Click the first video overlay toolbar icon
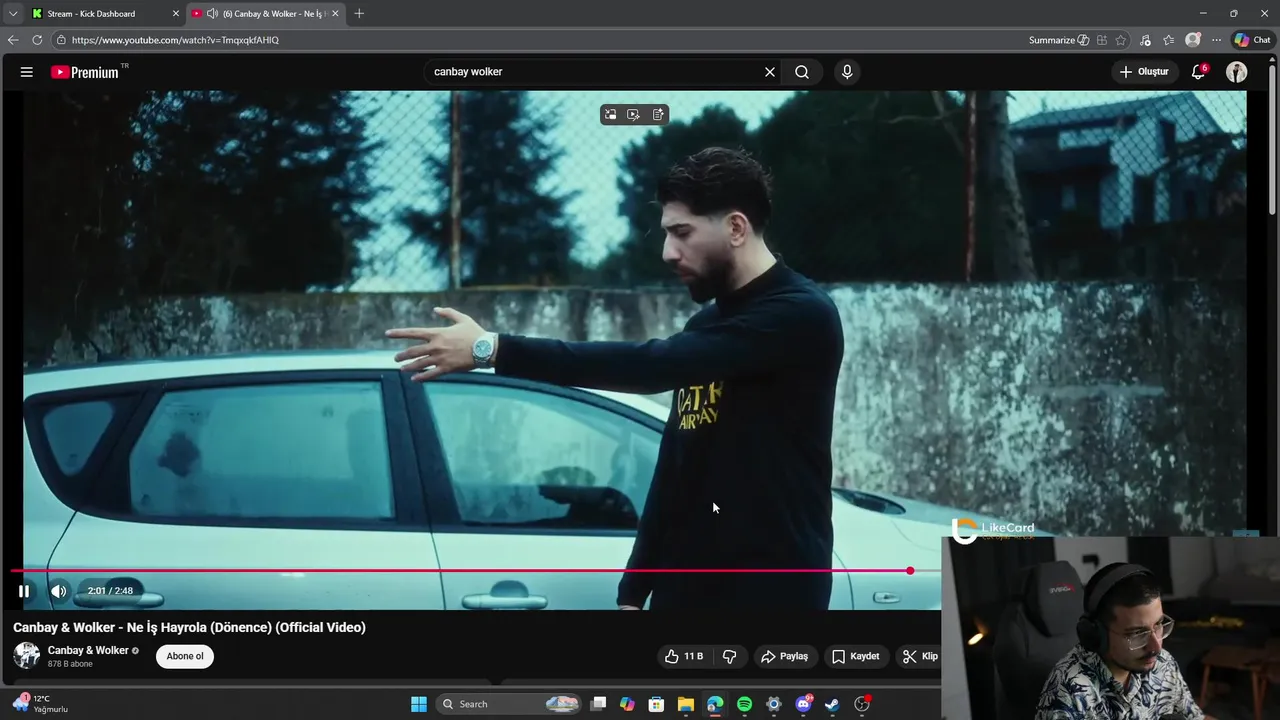 pos(611,115)
